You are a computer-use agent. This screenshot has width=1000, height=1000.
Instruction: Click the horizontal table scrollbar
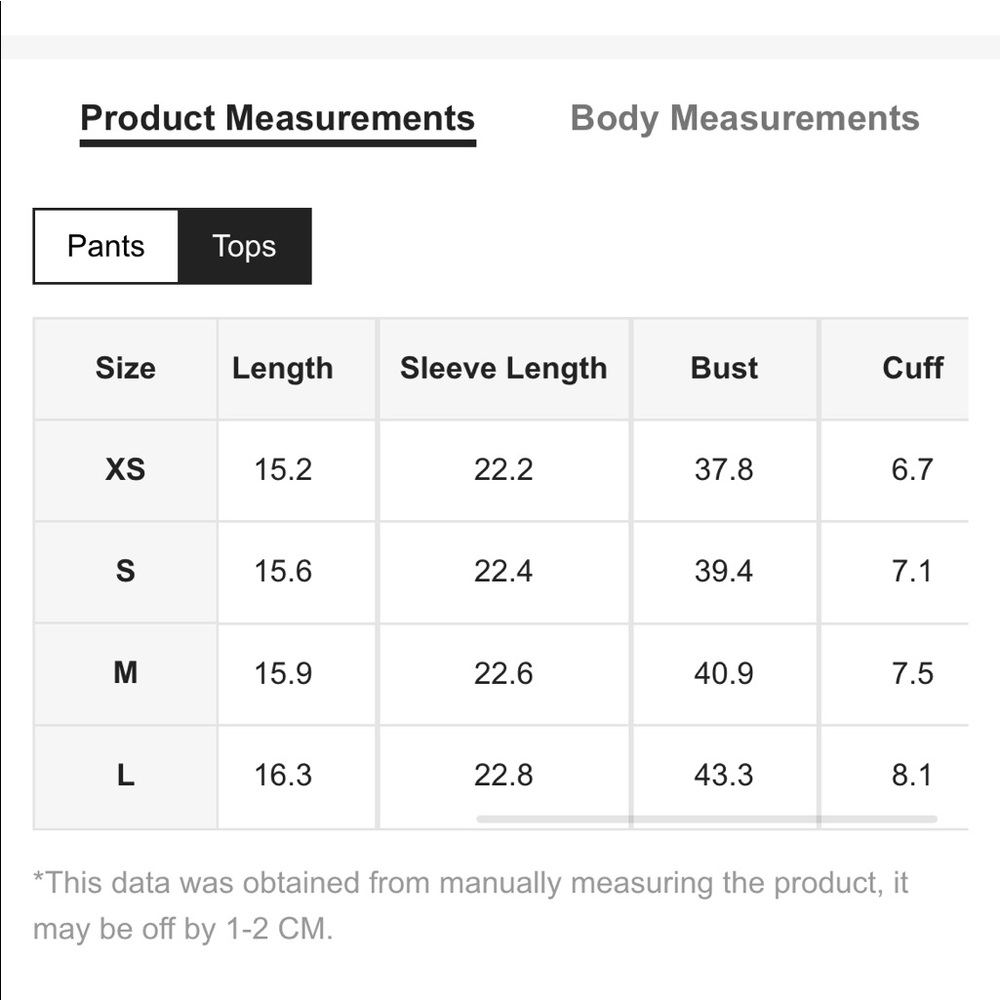(x=707, y=819)
